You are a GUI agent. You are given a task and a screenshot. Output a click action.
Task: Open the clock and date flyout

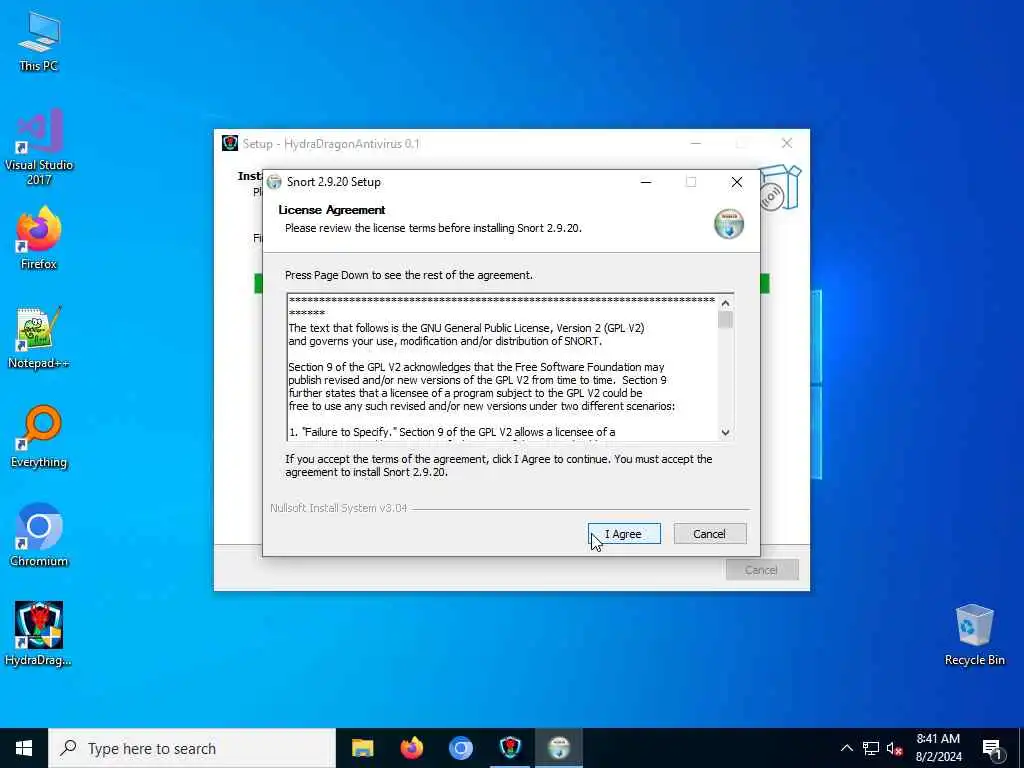coord(938,748)
